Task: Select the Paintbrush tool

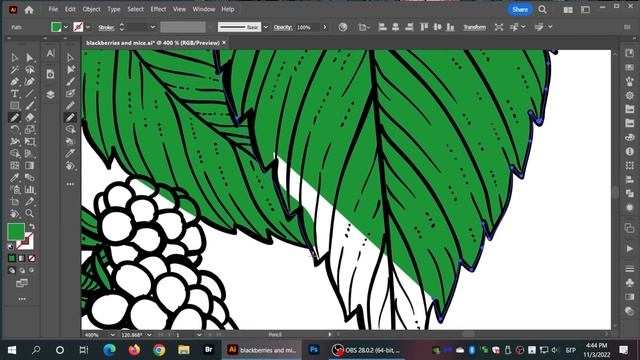Action: (29, 106)
